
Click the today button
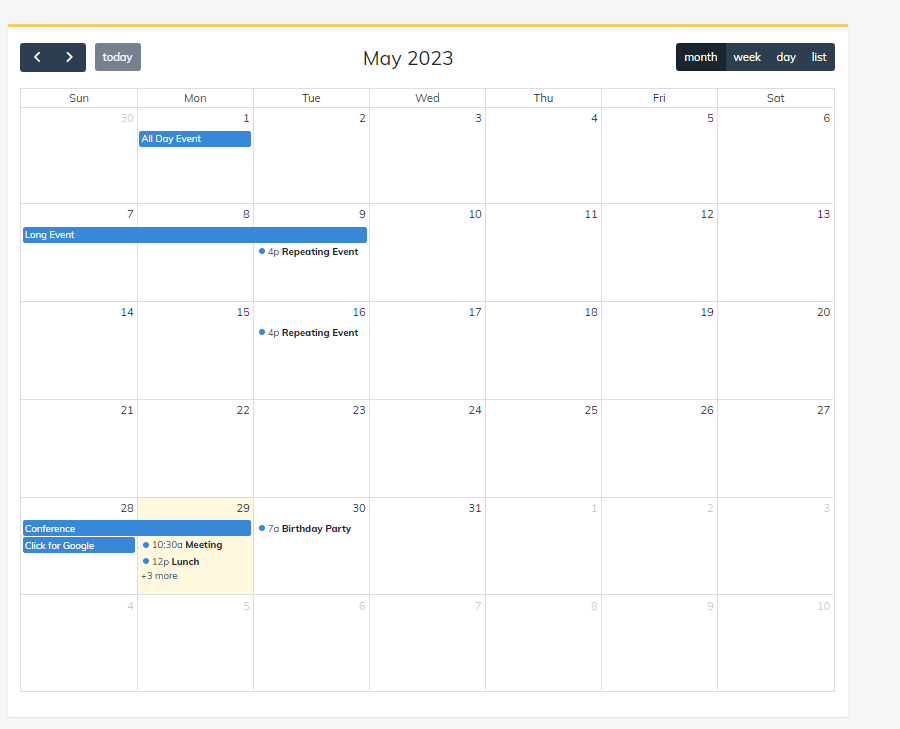coord(118,57)
